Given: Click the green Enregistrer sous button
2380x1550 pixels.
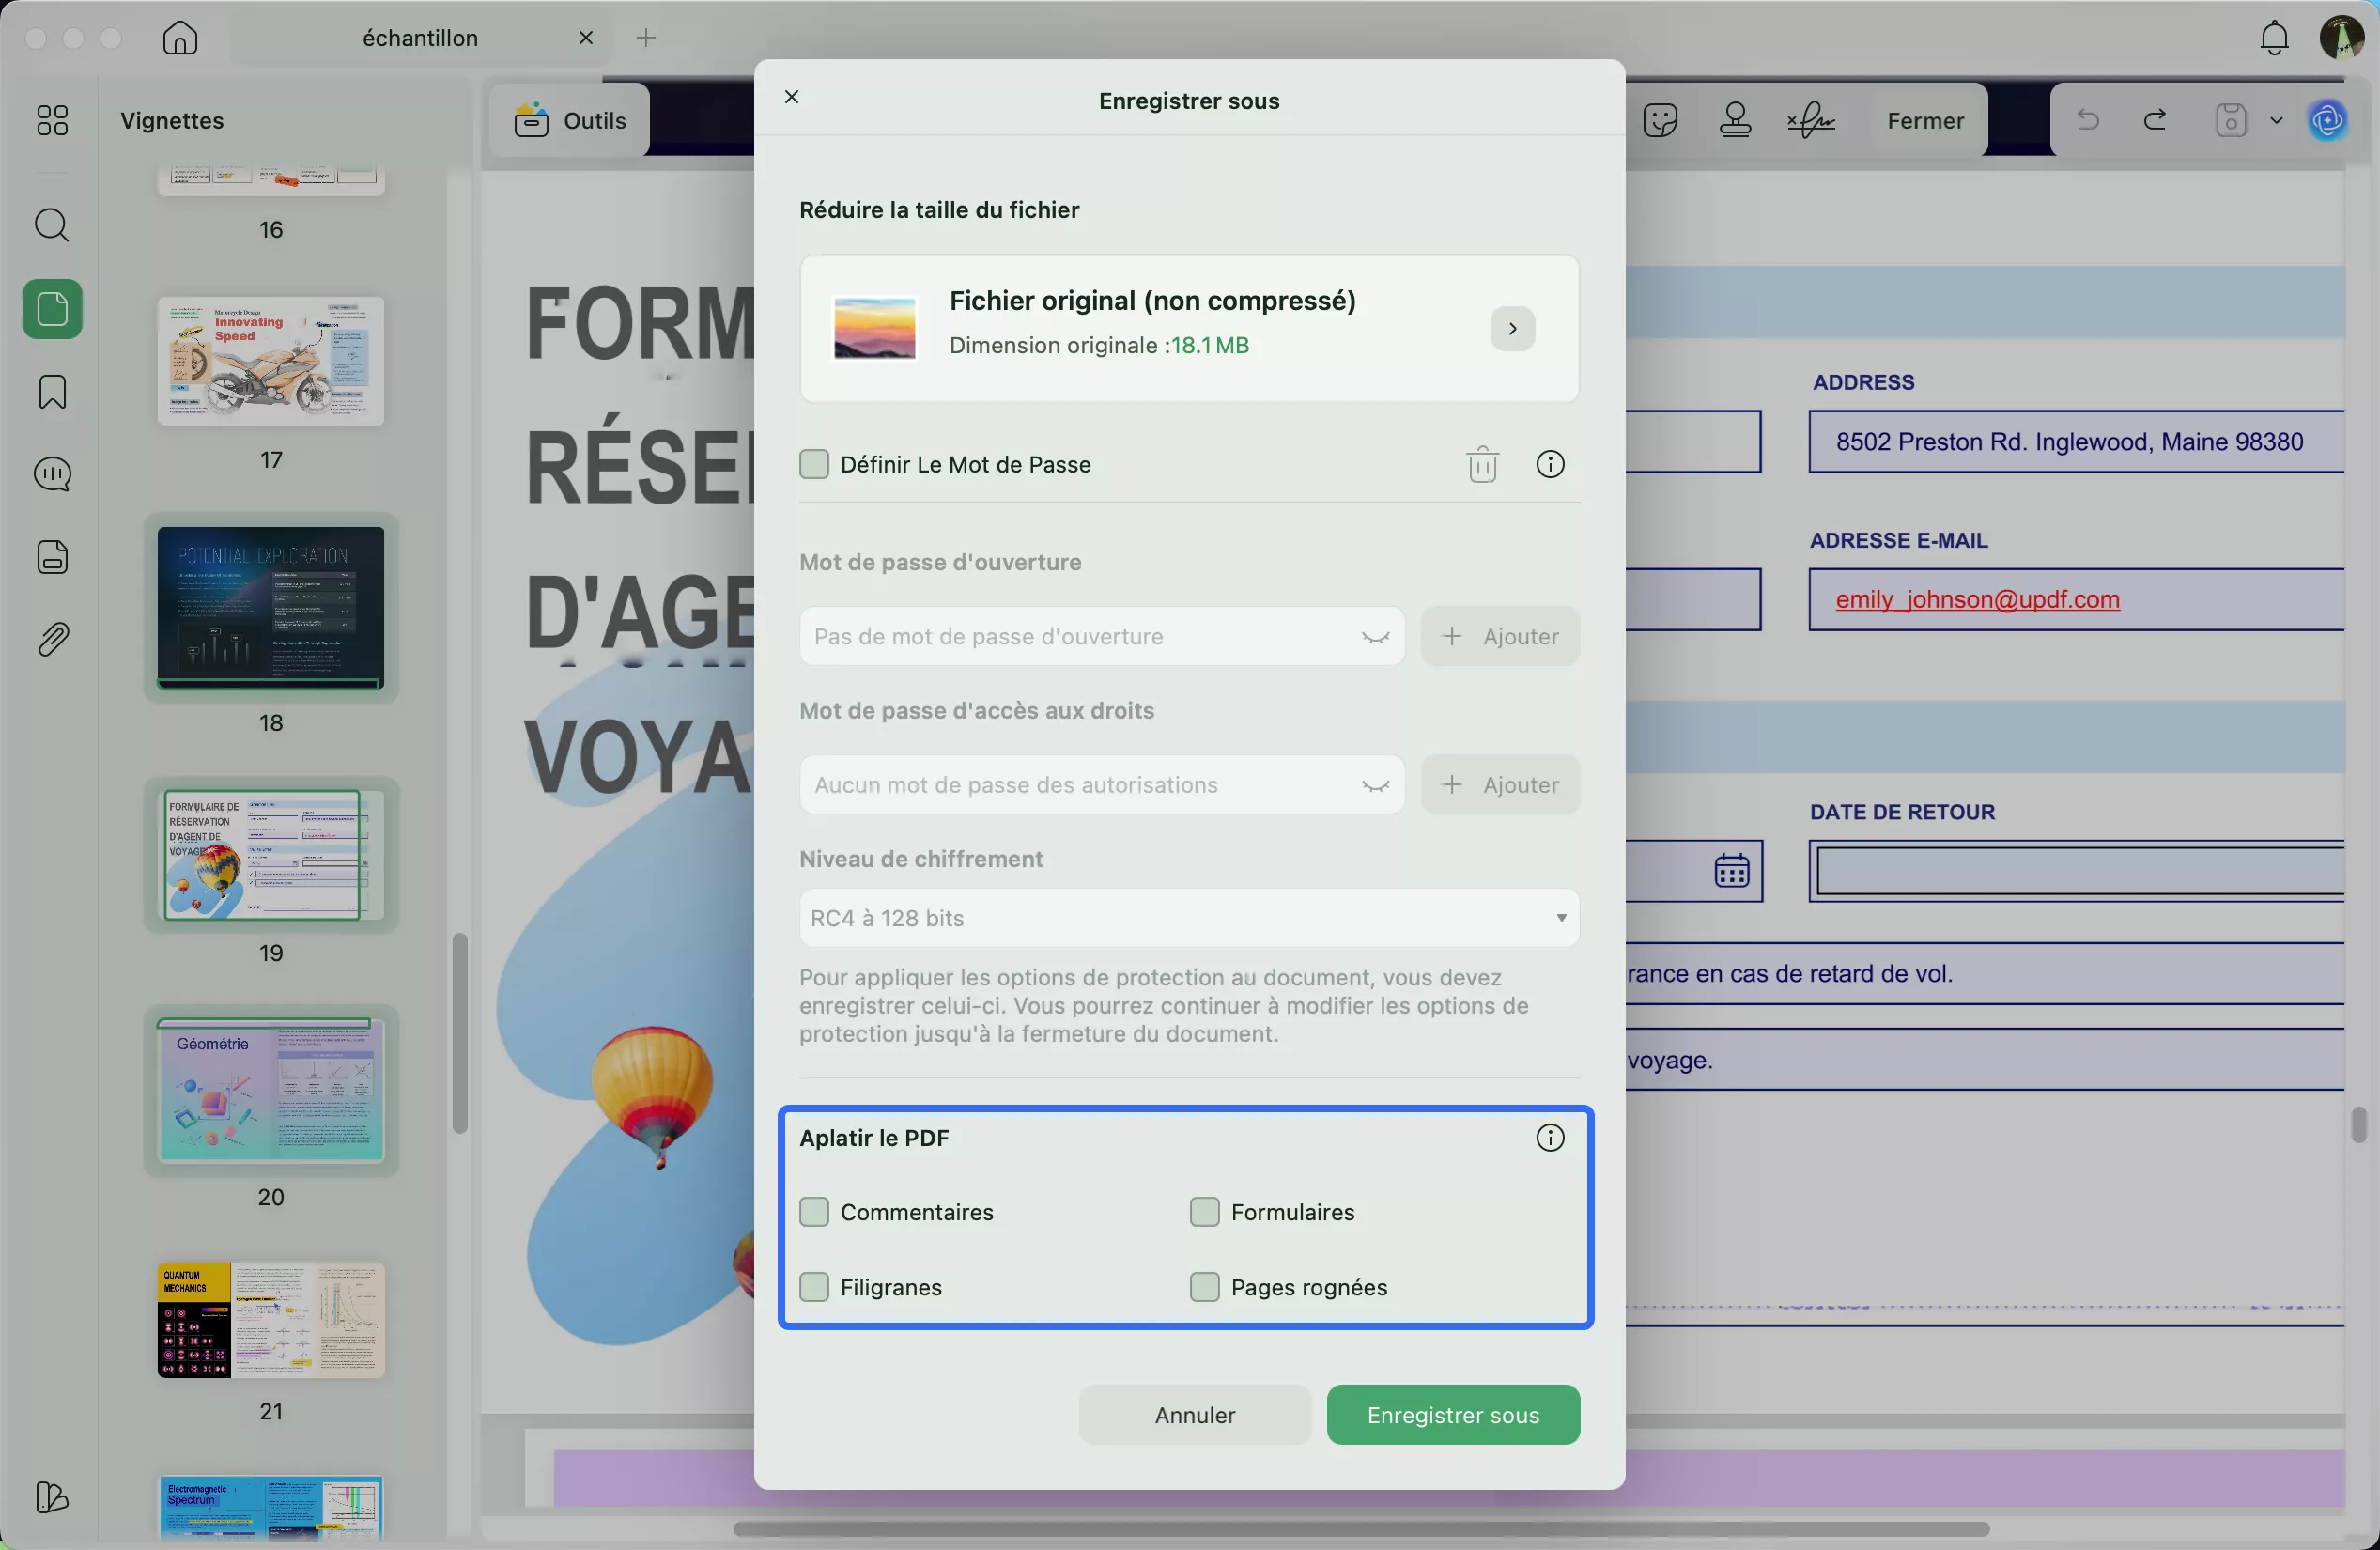Looking at the screenshot, I should [x=1452, y=1415].
